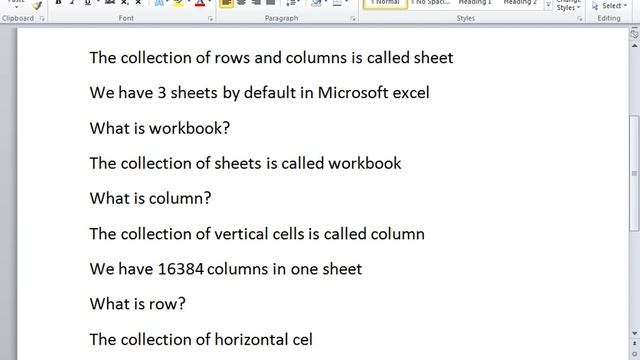Screen dimensions: 640x360
Task: Open Font dialog box launcher
Action: pyautogui.click(x=211, y=19)
